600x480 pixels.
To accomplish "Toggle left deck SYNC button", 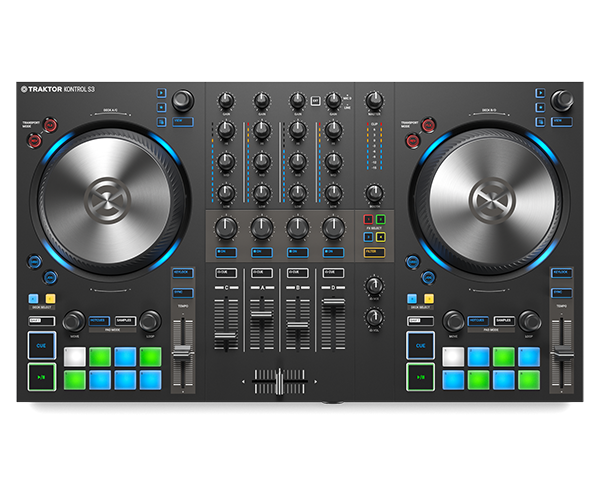I will click(x=183, y=293).
